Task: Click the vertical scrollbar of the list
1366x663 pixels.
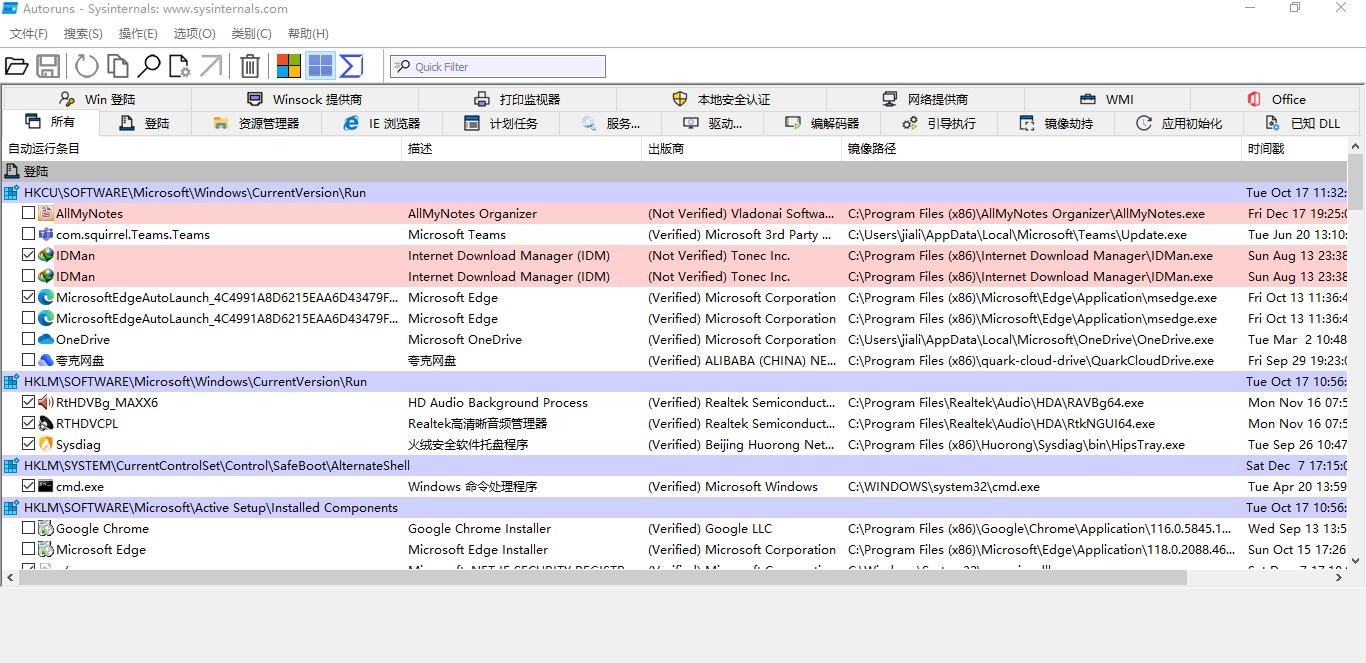Action: click(1356, 354)
